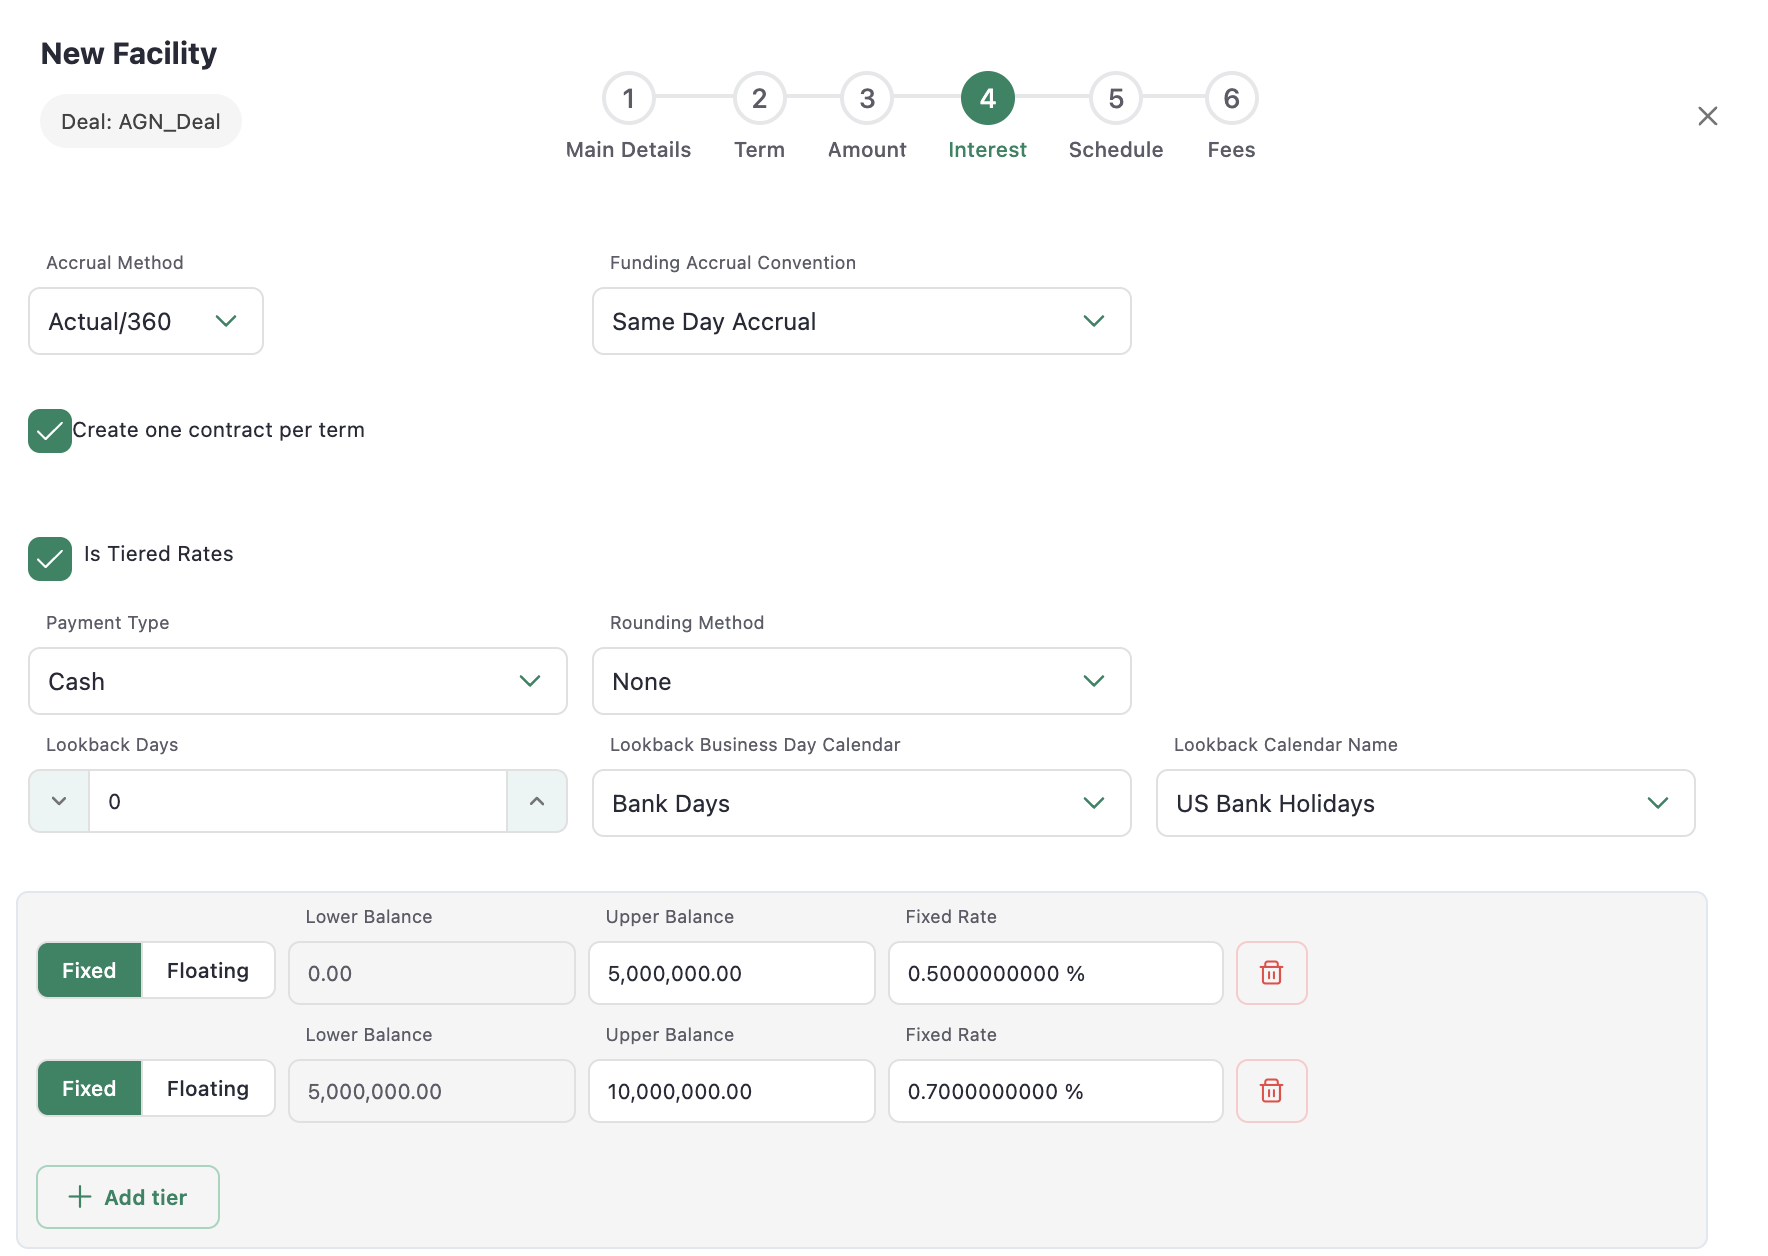Select Floating for the first tier
This screenshot has height=1256, width=1768.
click(x=208, y=970)
